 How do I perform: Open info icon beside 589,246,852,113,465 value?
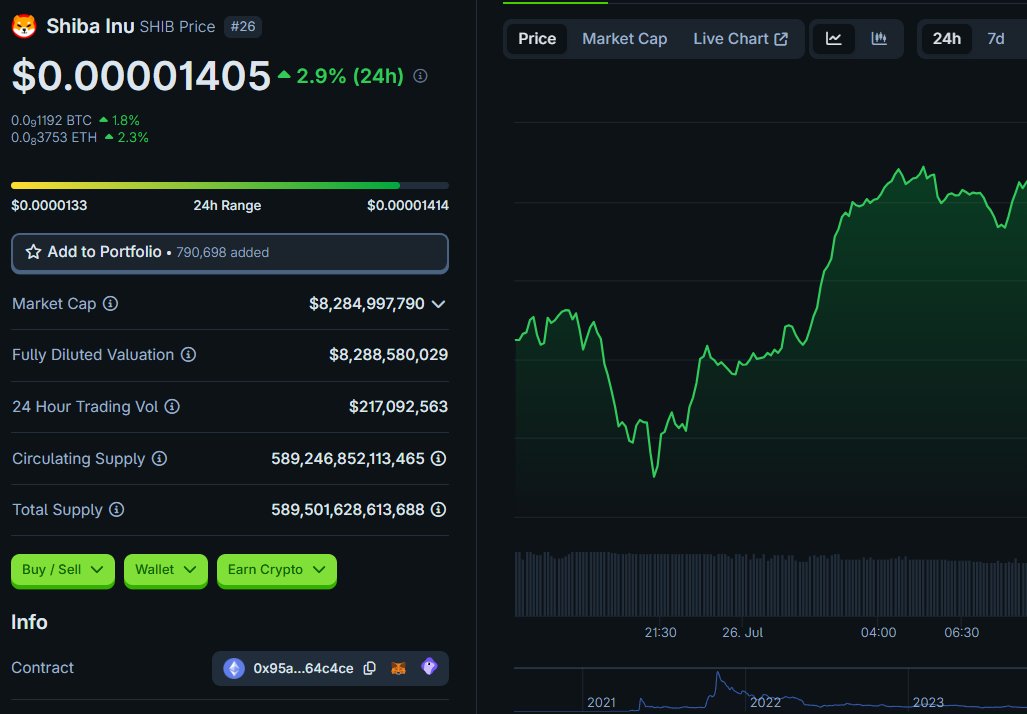click(x=439, y=458)
